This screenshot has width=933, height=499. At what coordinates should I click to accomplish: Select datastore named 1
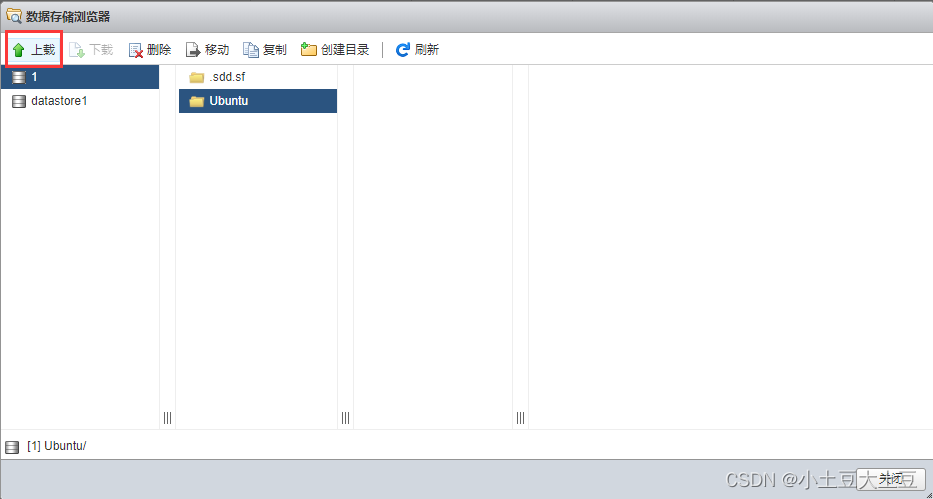(x=80, y=77)
